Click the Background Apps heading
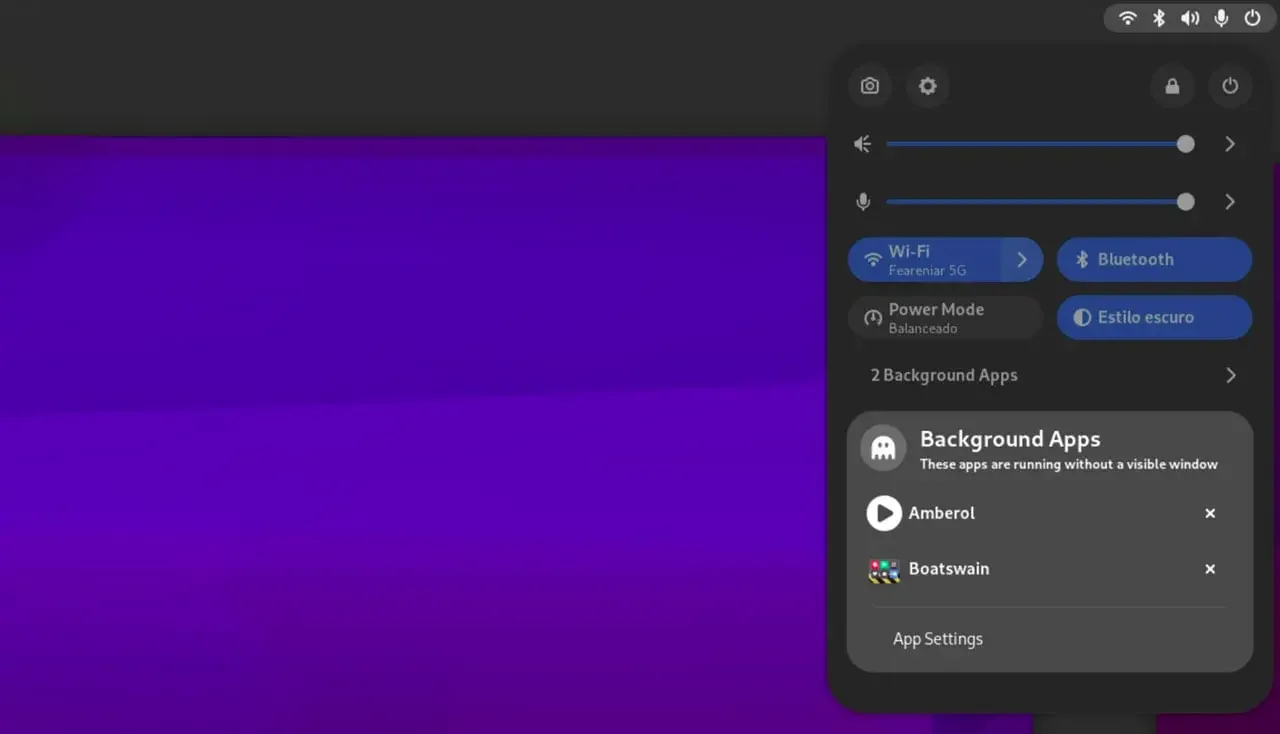The height and width of the screenshot is (734, 1280). pos(1010,439)
